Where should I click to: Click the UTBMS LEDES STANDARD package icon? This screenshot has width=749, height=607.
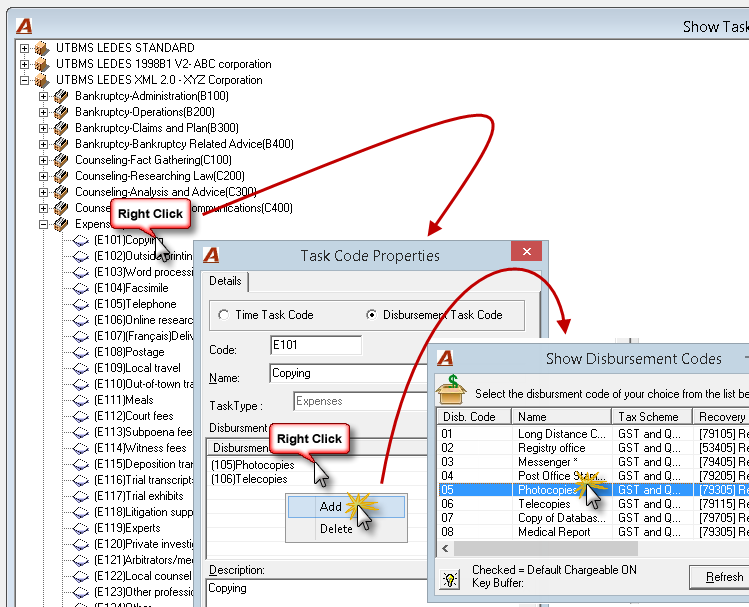click(42, 48)
